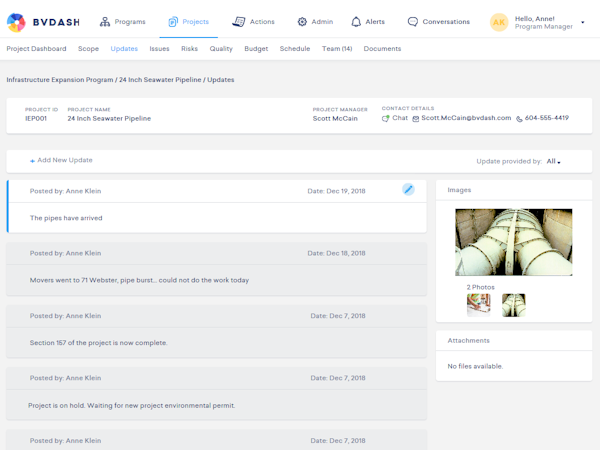Edit the Dec 19 update with pencil icon

408,189
